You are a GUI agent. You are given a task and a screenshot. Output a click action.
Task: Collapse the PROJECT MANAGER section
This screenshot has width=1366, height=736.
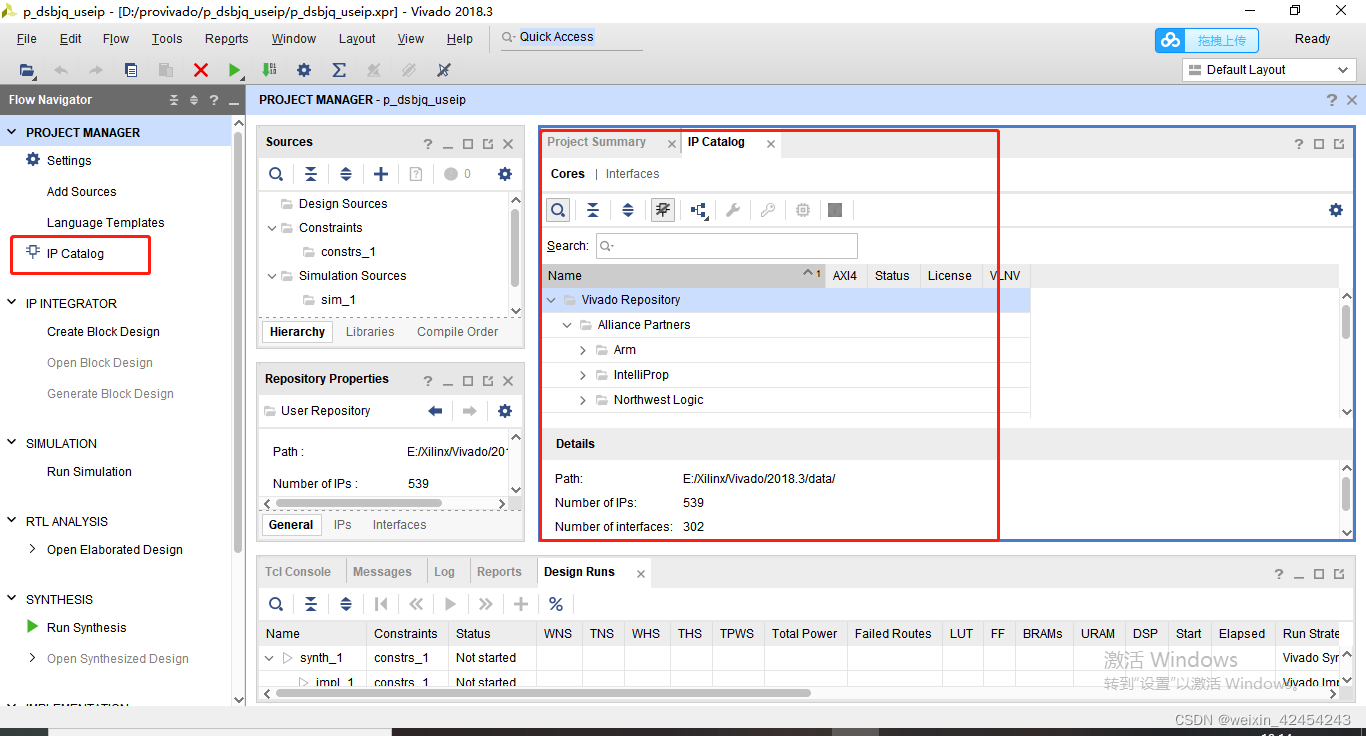pos(13,132)
